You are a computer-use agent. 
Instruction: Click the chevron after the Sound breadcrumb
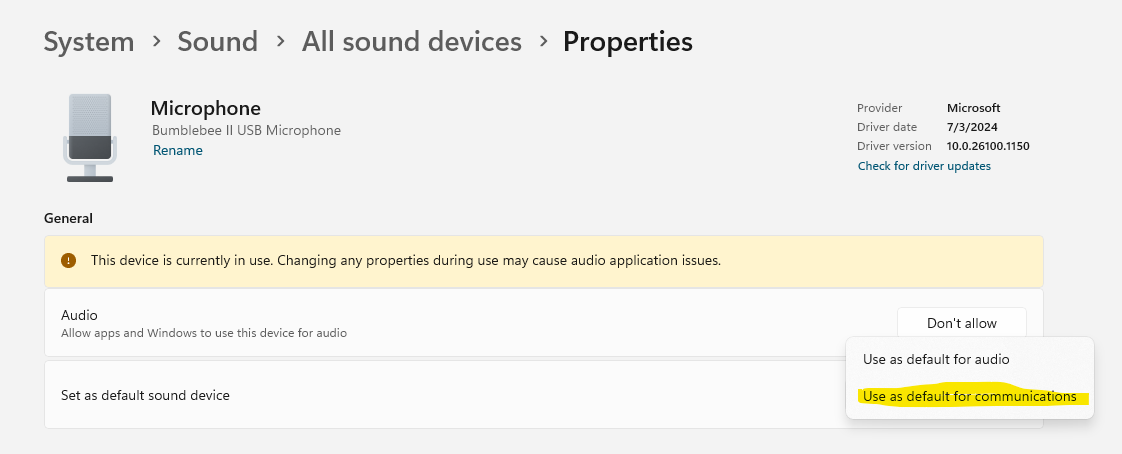[280, 42]
